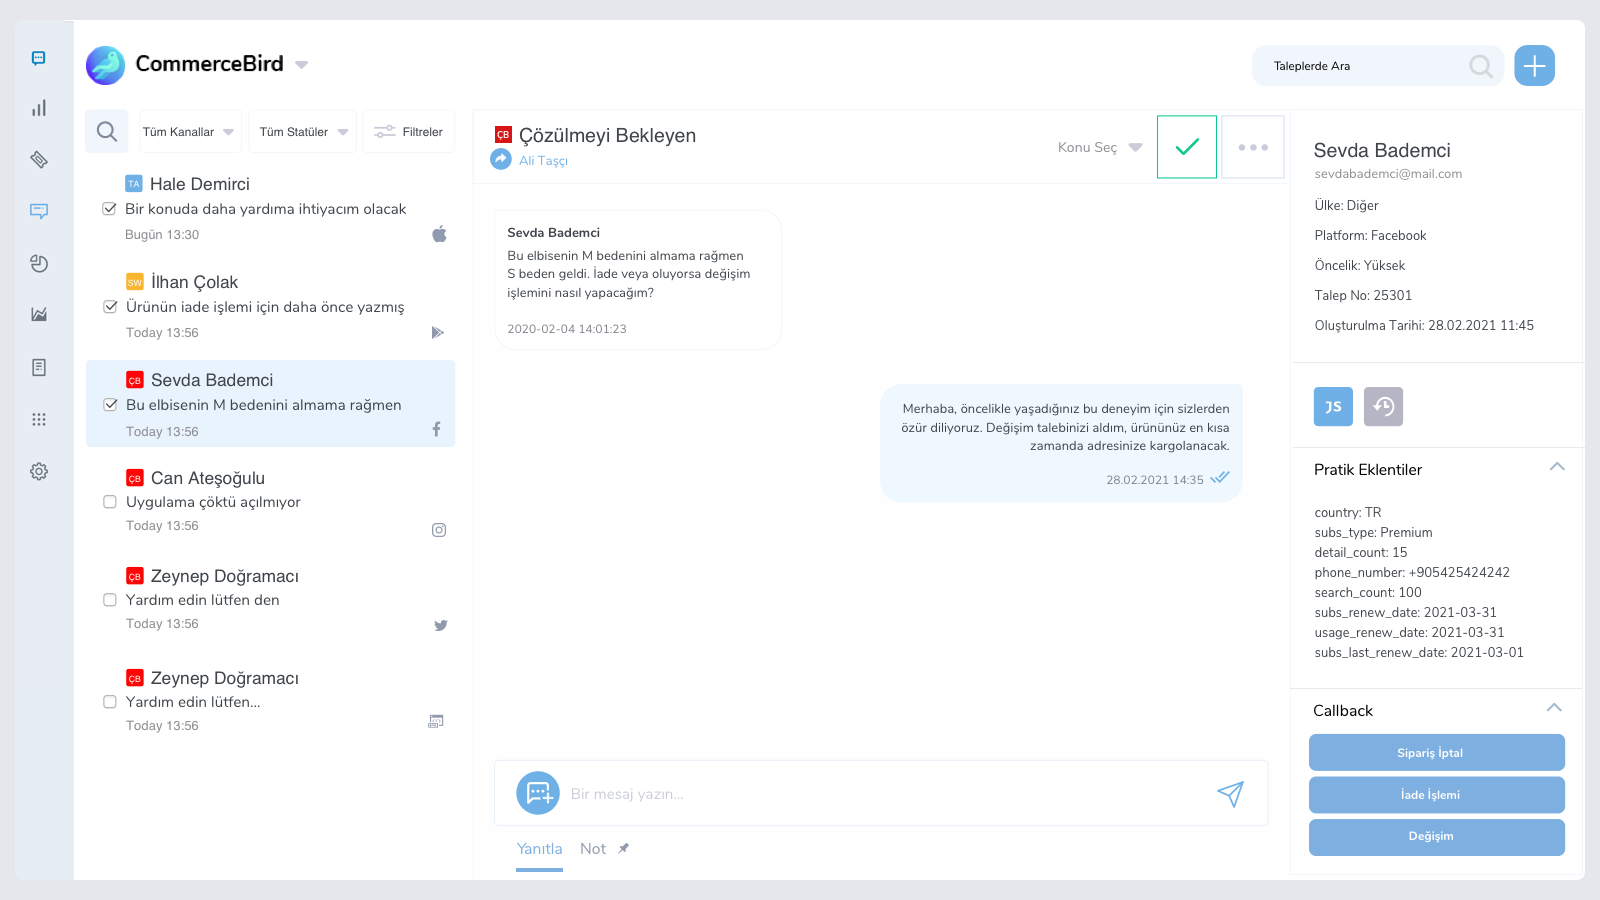Open the ticket history clock icon
The height and width of the screenshot is (900, 1600).
(x=1383, y=406)
